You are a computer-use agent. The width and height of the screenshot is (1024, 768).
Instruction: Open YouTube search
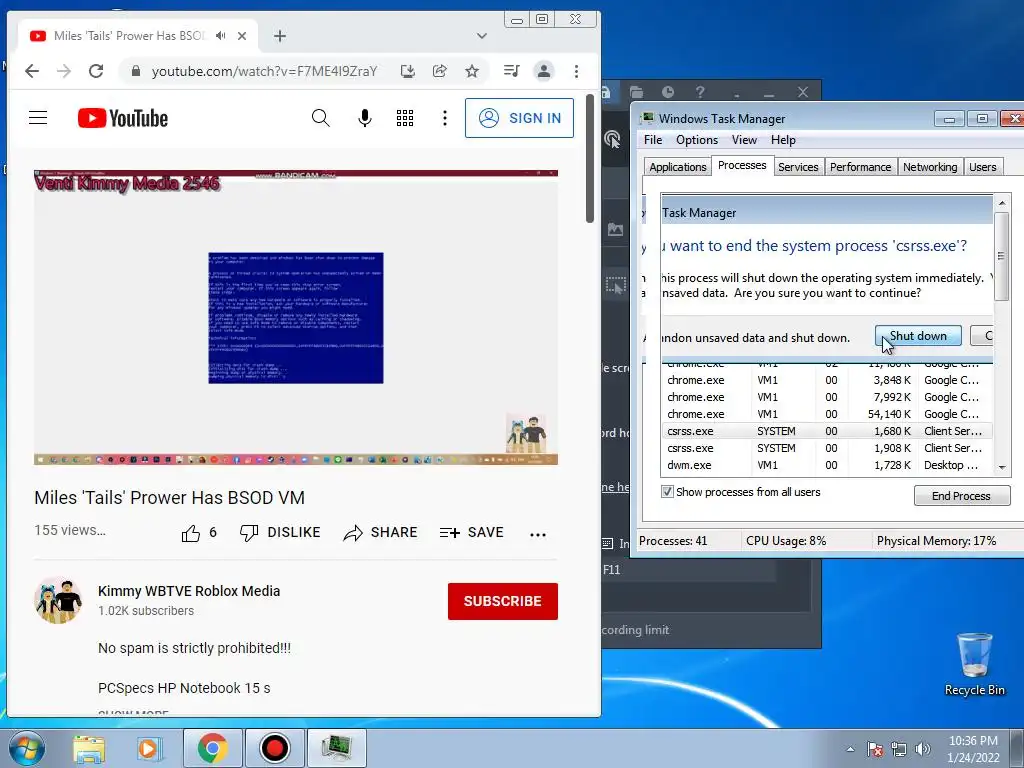[x=320, y=118]
